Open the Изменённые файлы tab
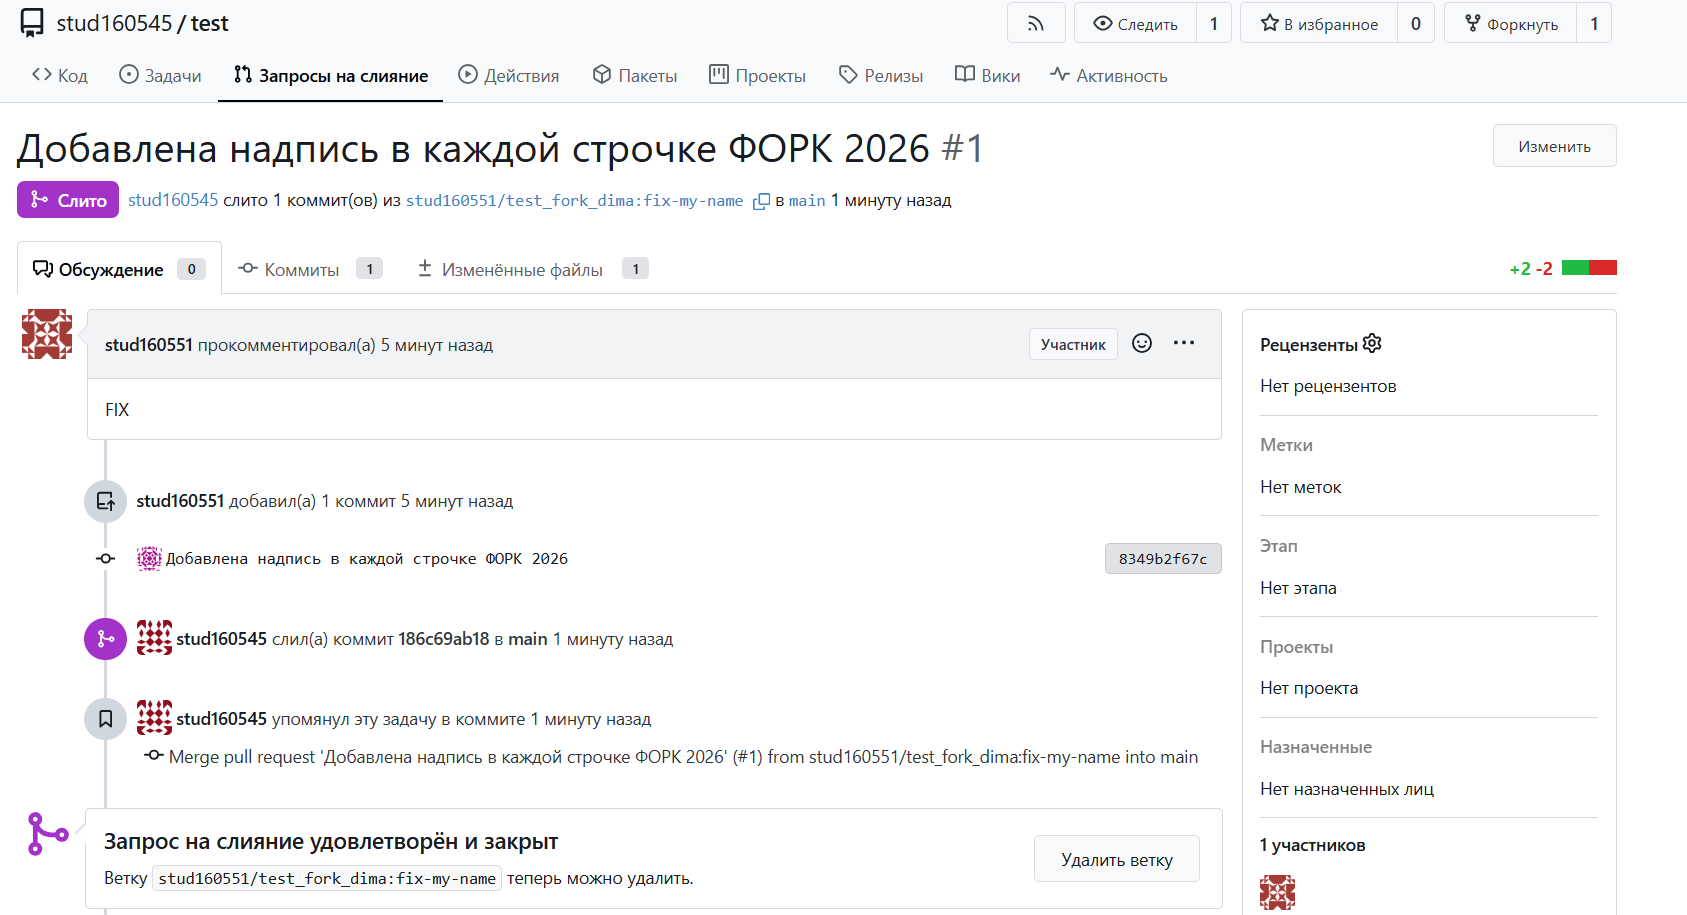Screen dimensions: 1687x915 [522, 269]
